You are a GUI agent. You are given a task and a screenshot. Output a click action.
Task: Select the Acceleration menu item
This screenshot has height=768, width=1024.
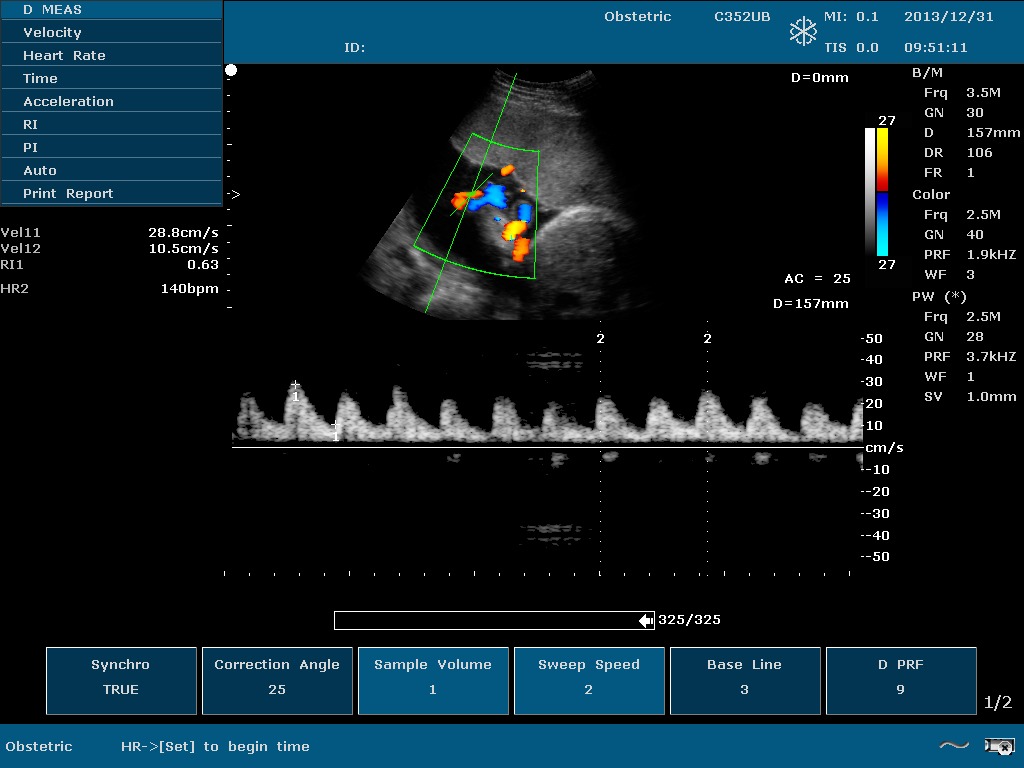pos(110,102)
